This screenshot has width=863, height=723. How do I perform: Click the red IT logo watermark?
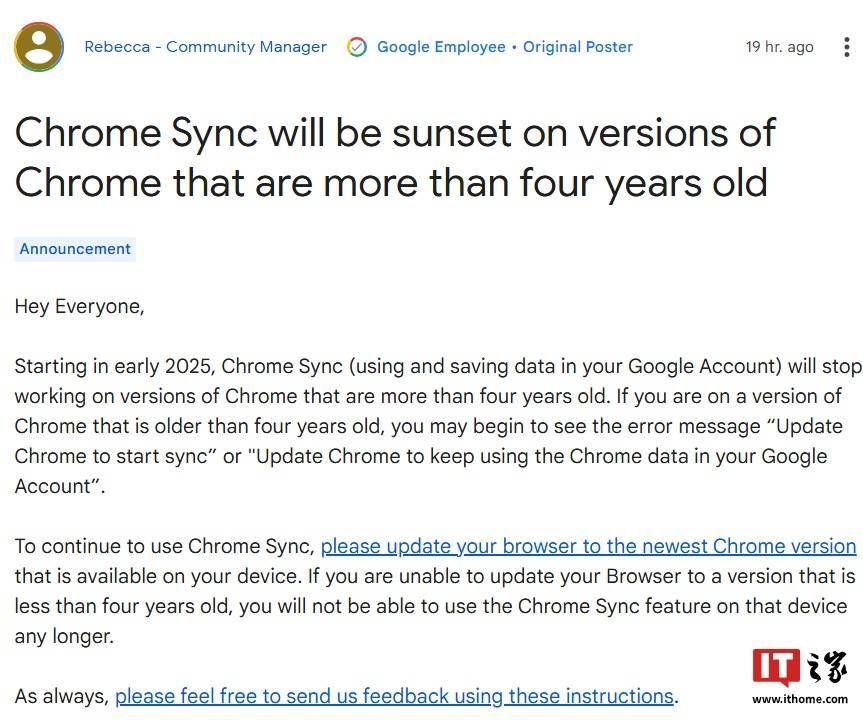776,666
